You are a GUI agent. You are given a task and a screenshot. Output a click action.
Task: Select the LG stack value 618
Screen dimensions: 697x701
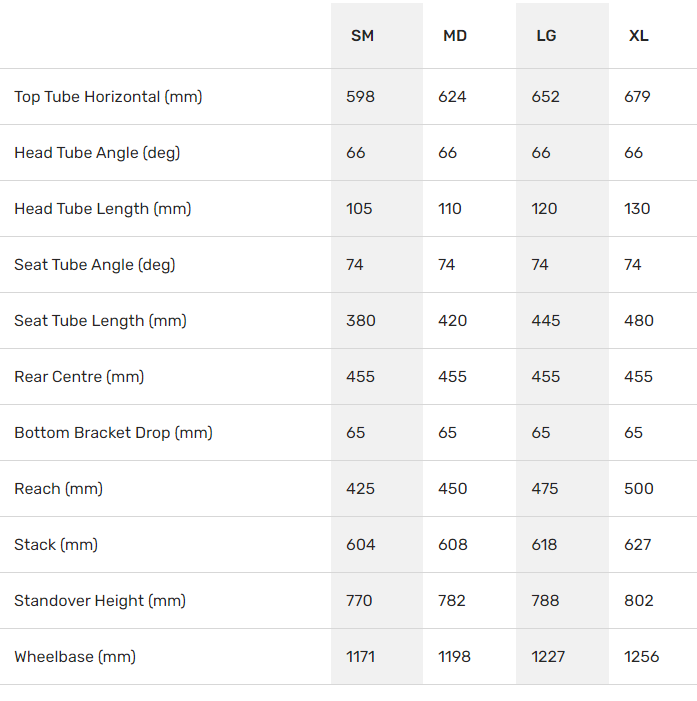tap(545, 545)
